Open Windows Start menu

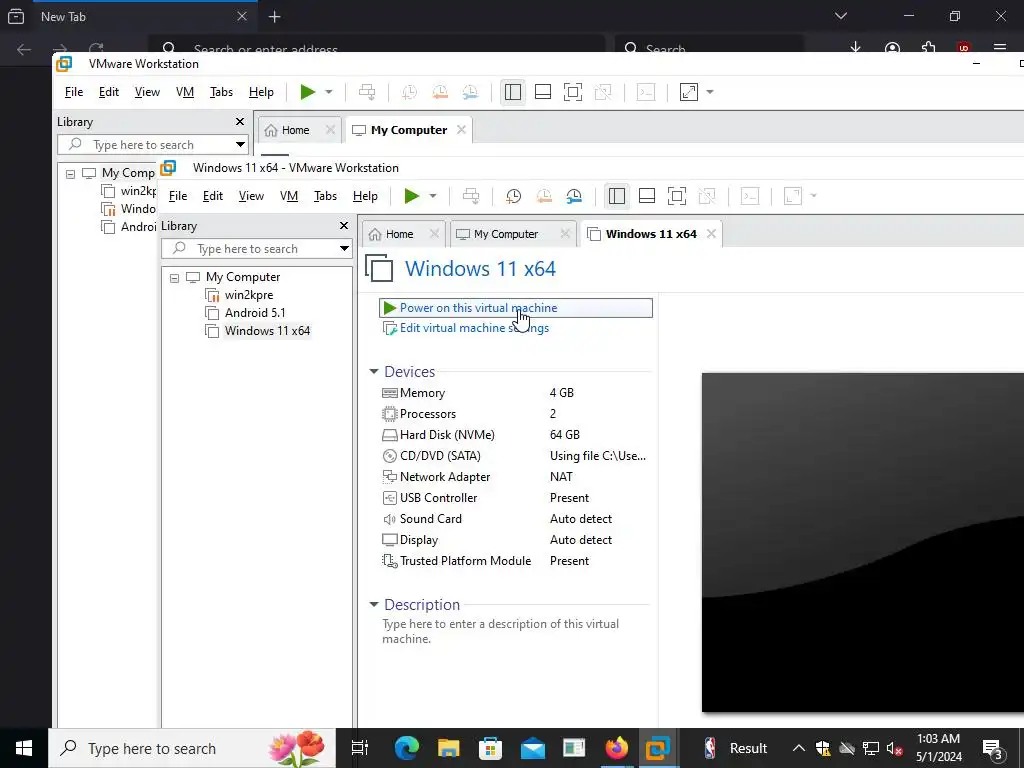(x=24, y=748)
